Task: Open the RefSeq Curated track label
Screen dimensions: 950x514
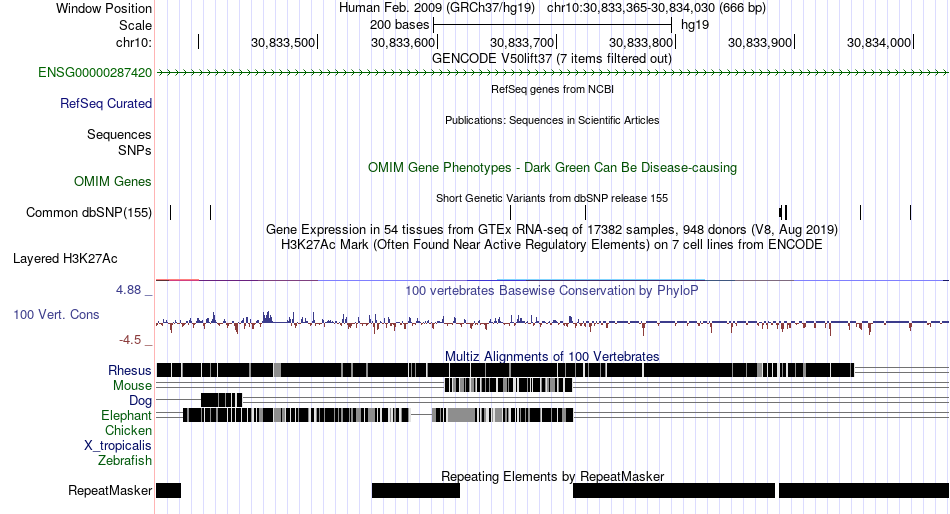Action: point(106,104)
